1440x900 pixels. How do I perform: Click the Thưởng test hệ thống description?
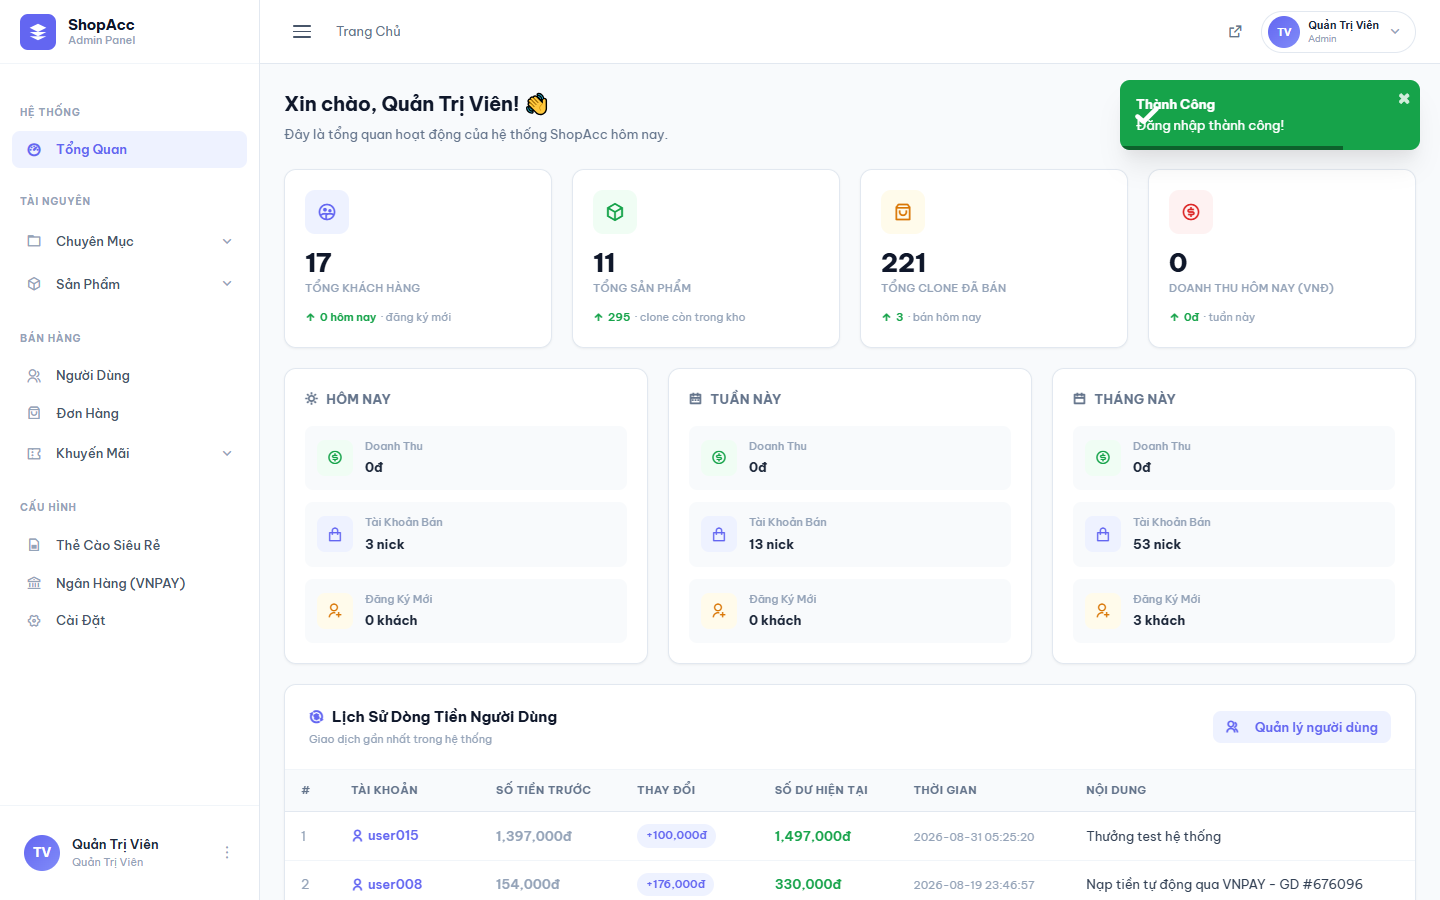tap(1153, 836)
